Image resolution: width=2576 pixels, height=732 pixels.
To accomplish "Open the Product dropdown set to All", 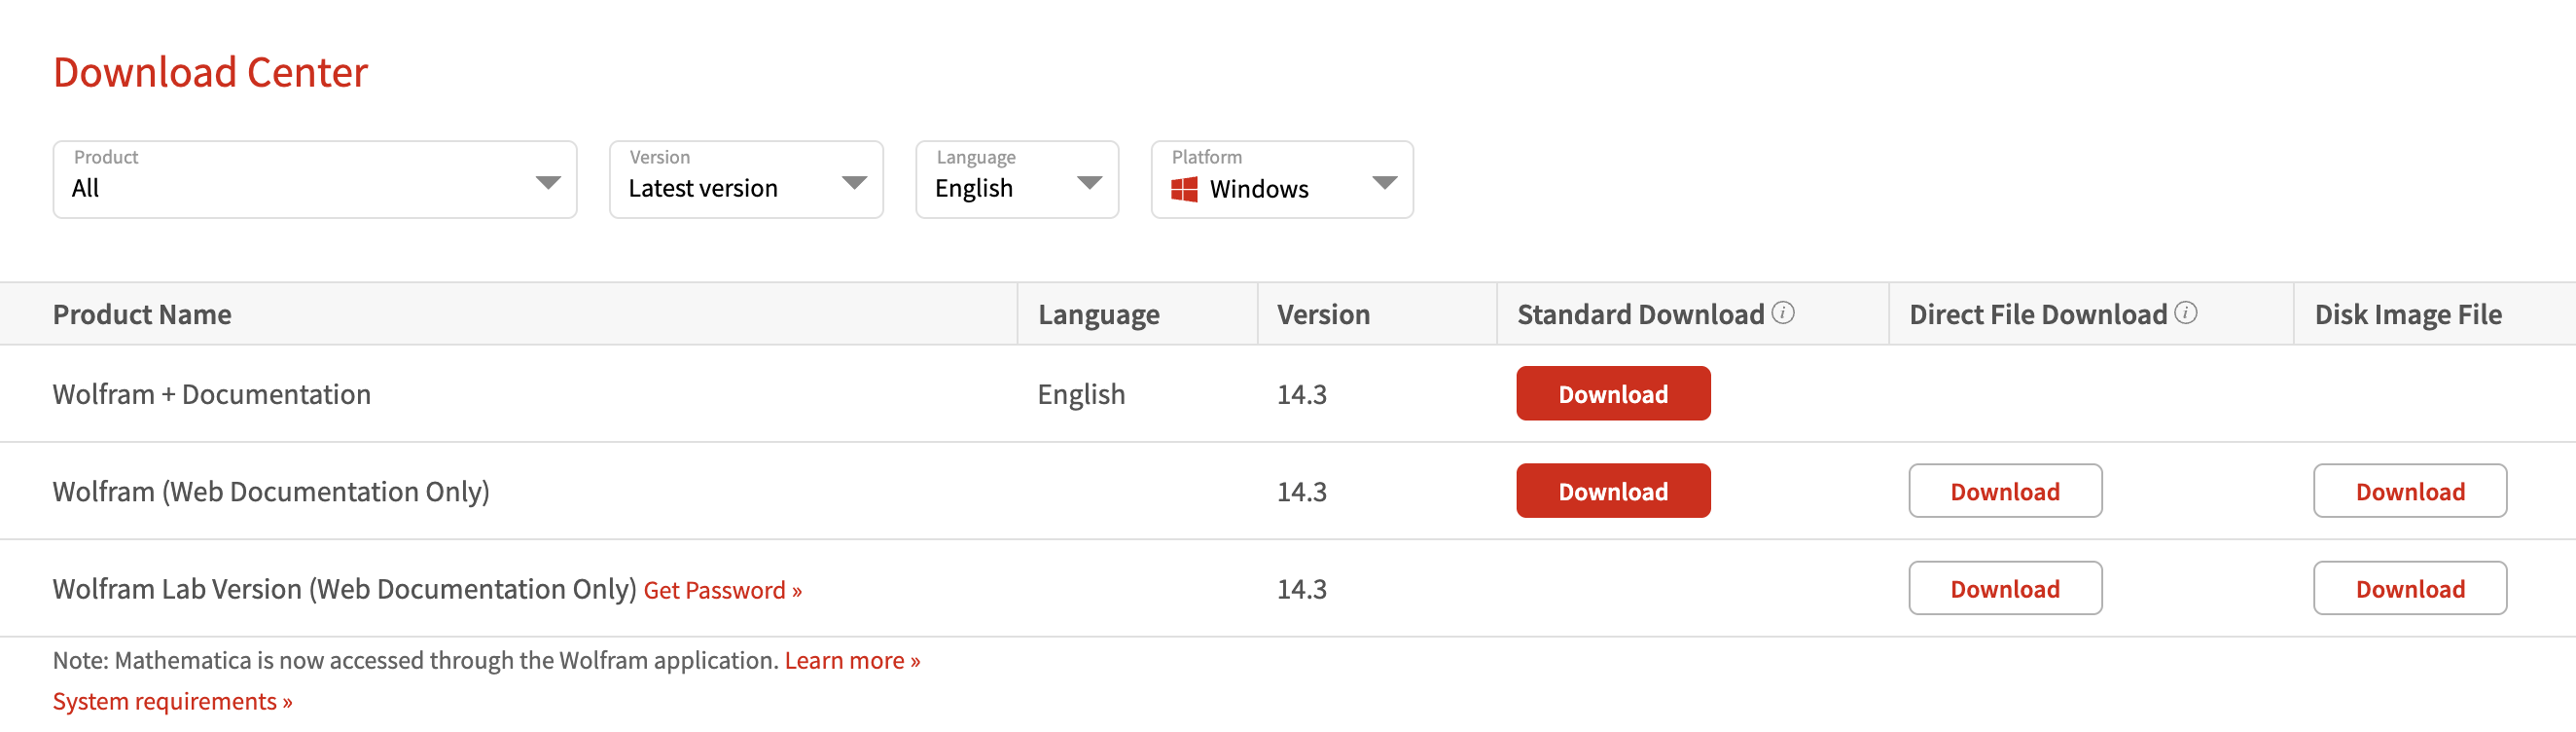I will click(x=315, y=179).
